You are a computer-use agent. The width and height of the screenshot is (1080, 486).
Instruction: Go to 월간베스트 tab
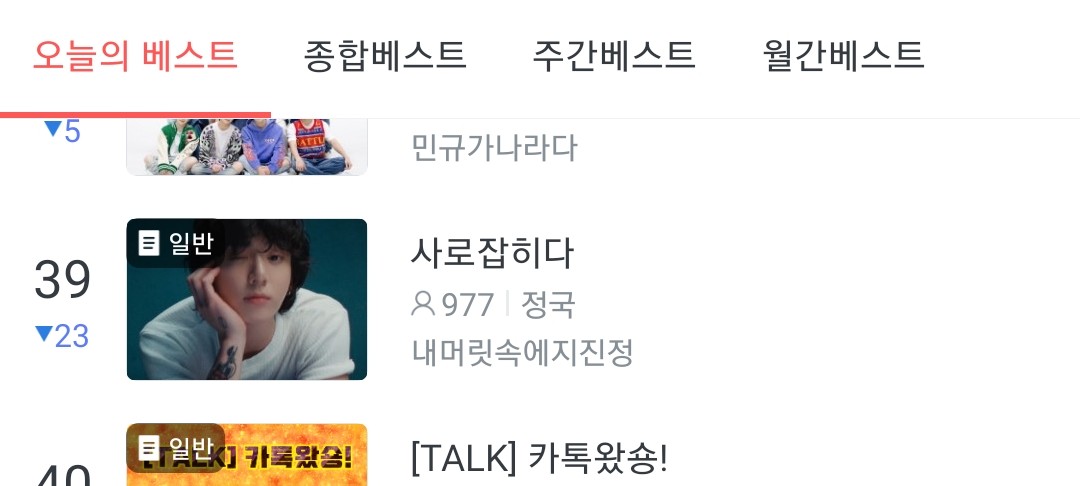point(843,56)
